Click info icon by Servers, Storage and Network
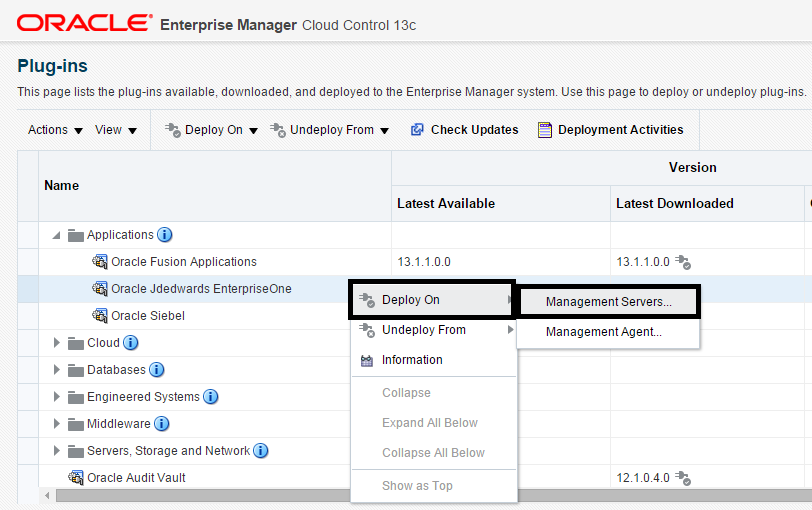The image size is (812, 510). [x=261, y=451]
